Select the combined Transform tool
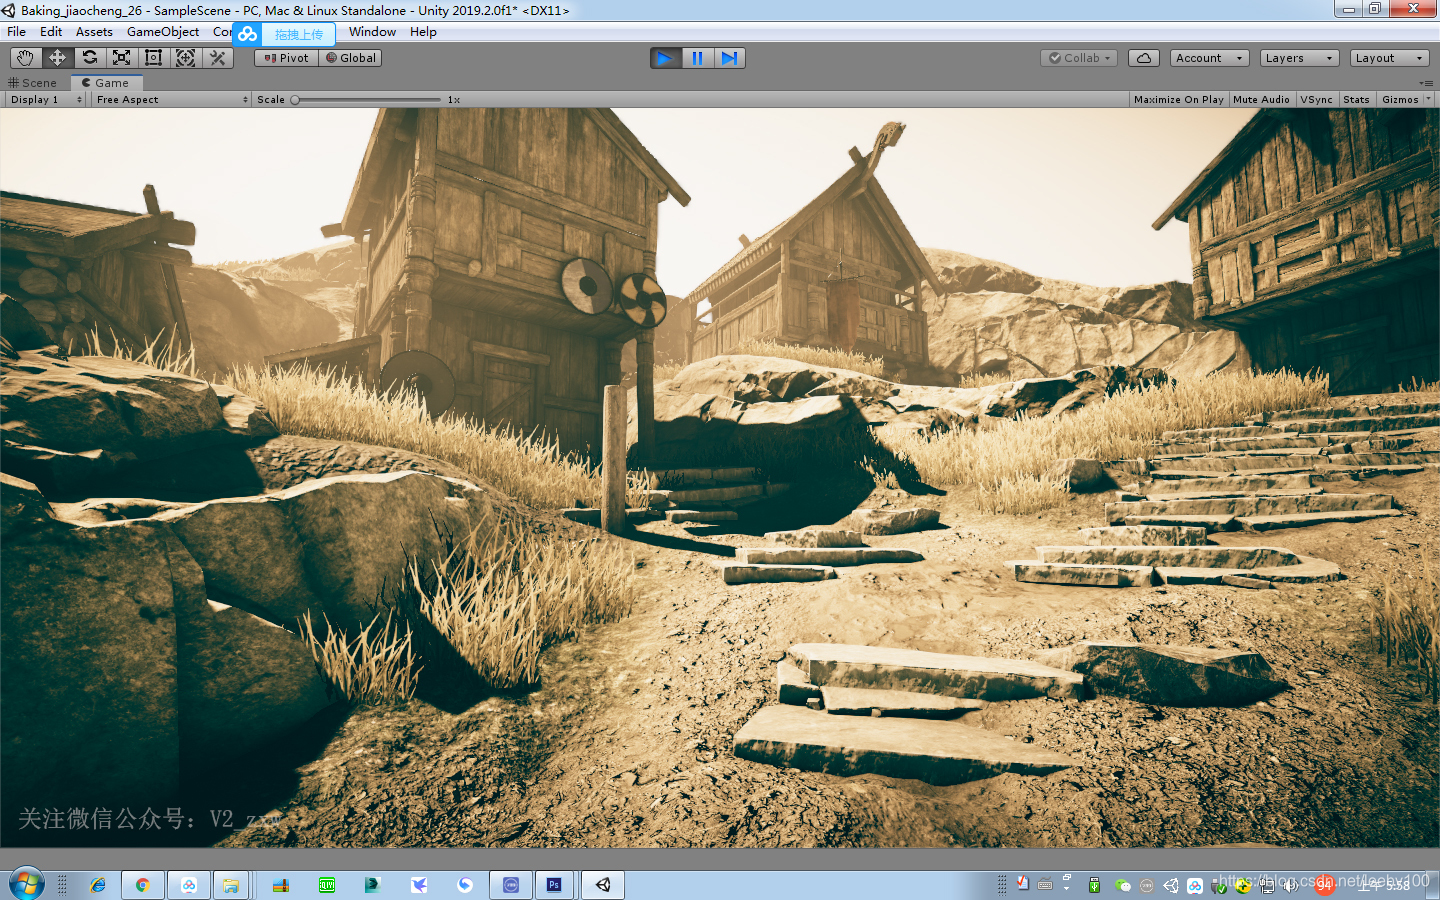The height and width of the screenshot is (900, 1440). click(x=185, y=58)
